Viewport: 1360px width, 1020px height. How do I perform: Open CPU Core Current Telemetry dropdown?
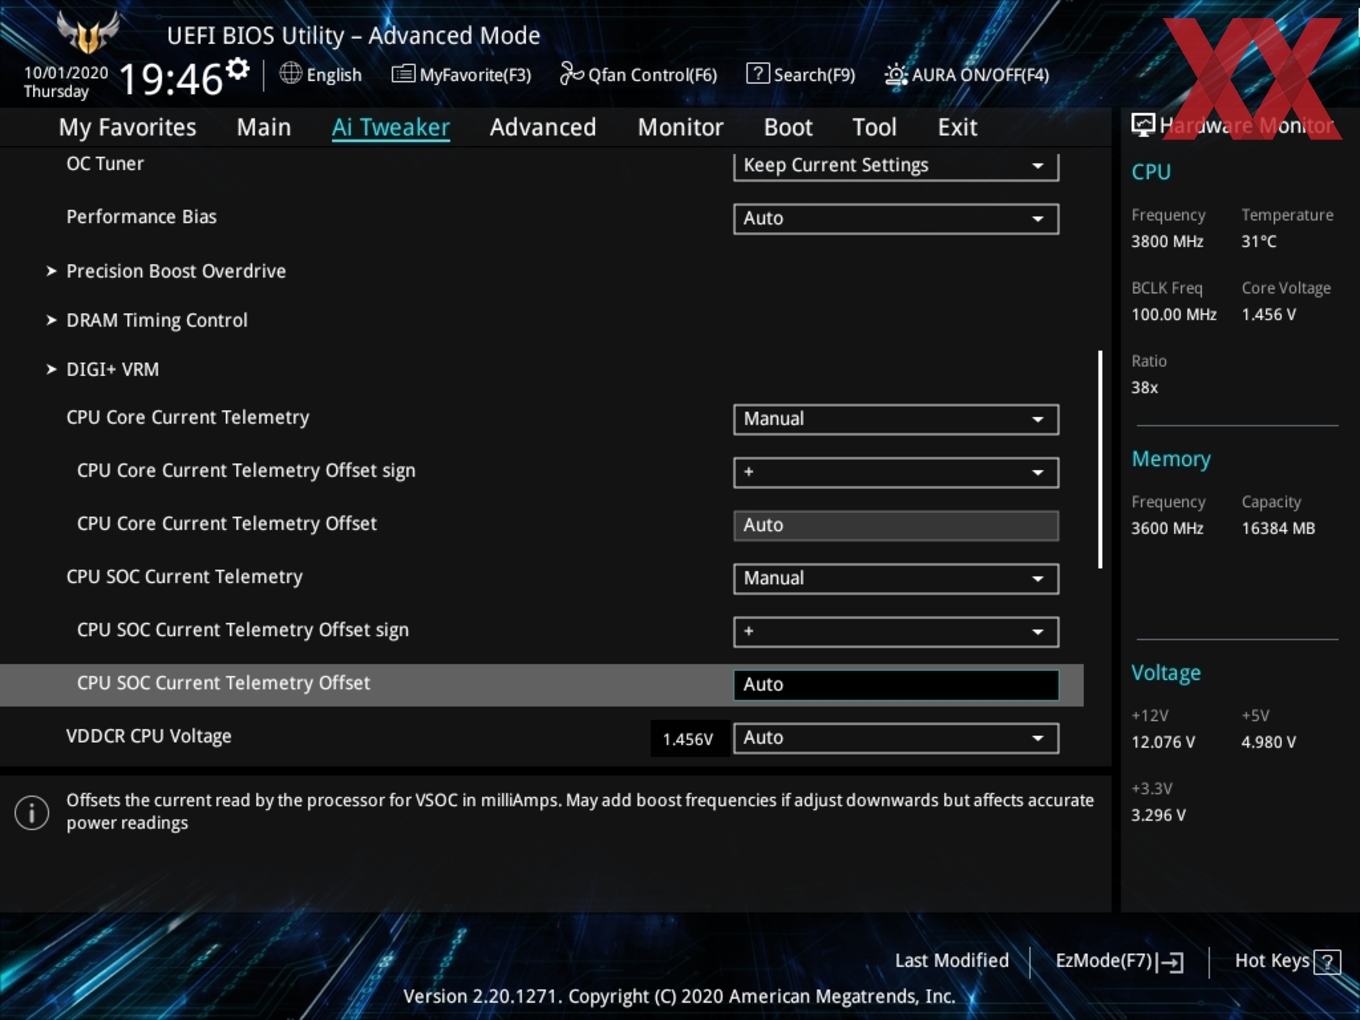tap(896, 419)
